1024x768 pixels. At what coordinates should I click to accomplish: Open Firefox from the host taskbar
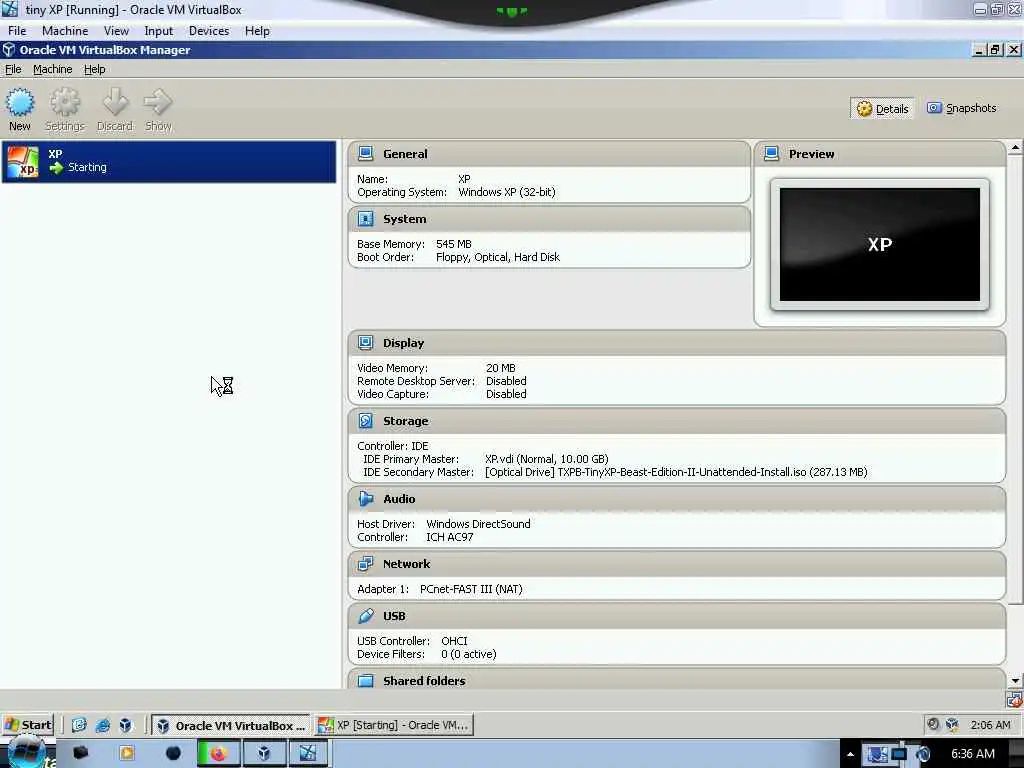pyautogui.click(x=218, y=754)
